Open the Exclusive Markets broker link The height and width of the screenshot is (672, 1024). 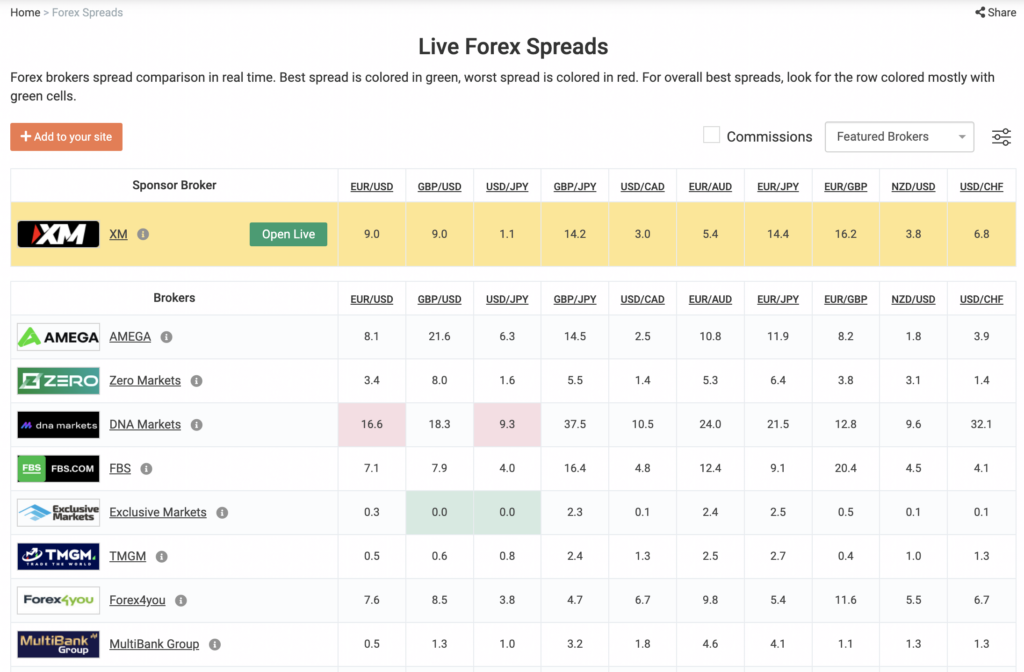point(158,513)
